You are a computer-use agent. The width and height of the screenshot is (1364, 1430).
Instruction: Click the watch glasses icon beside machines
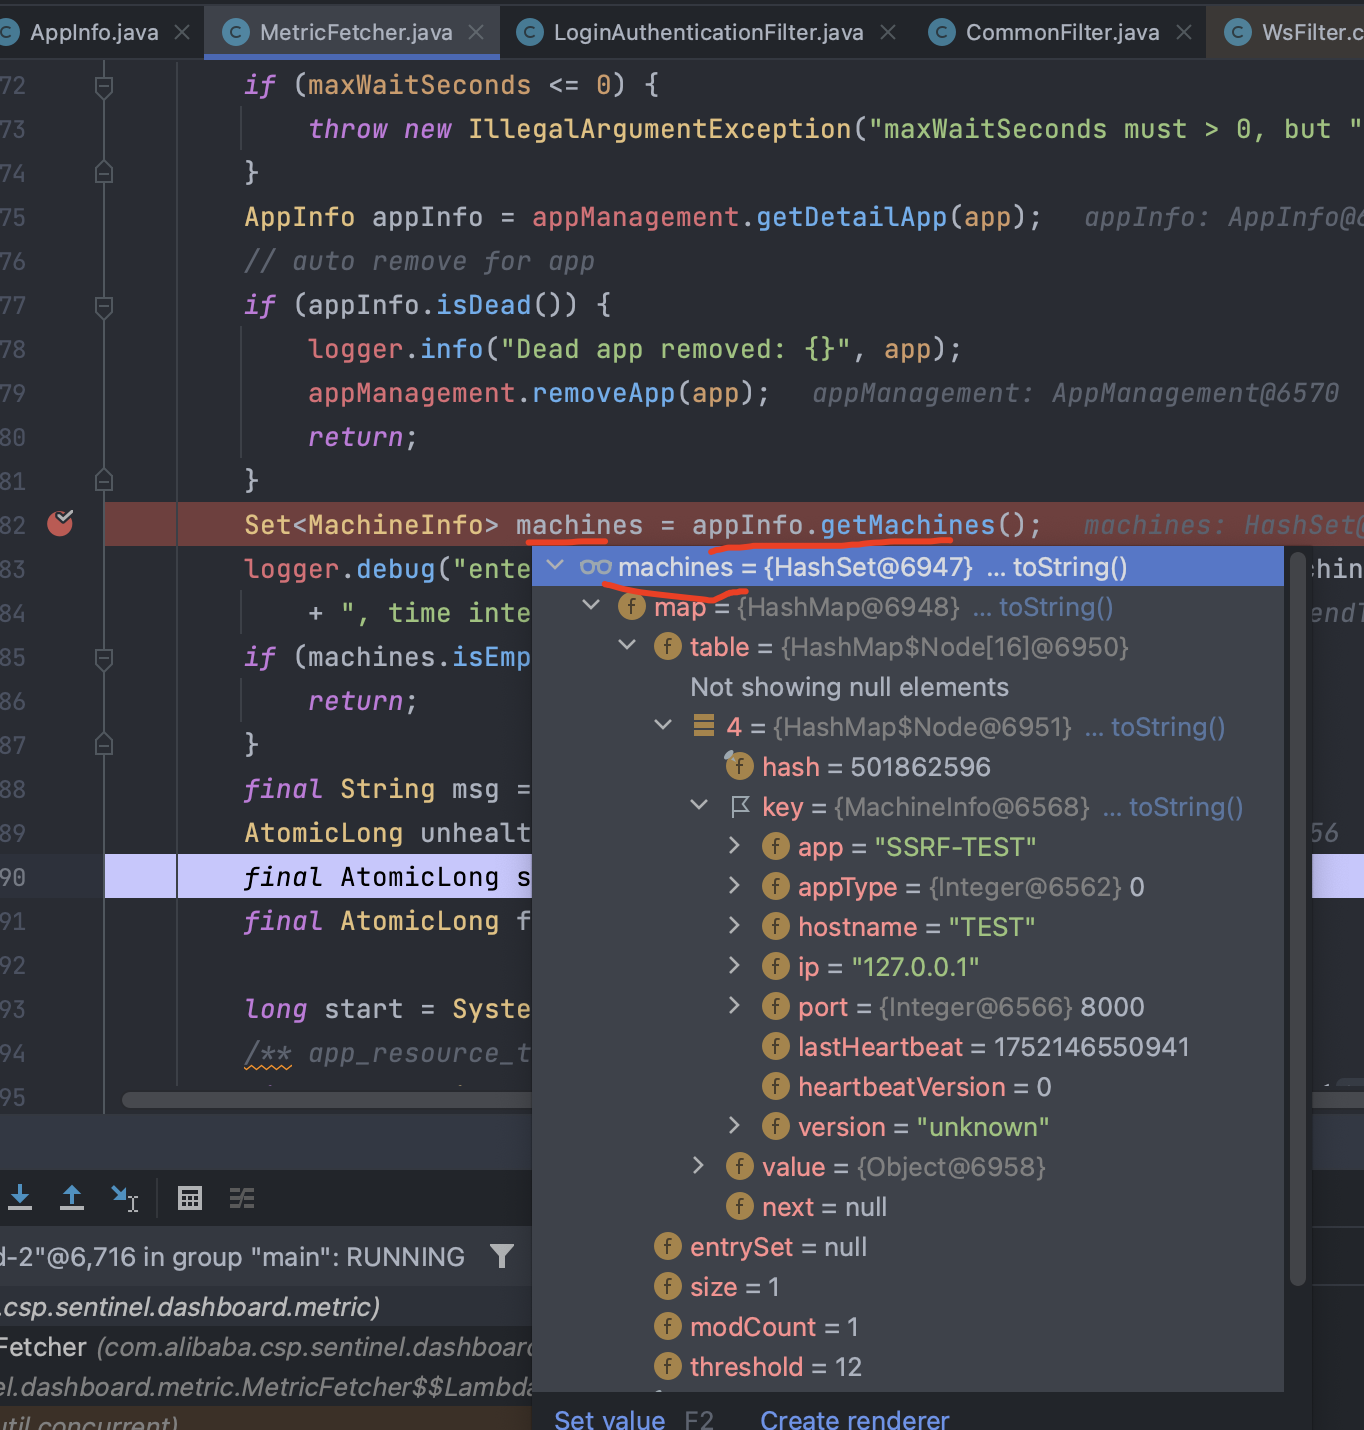(x=595, y=567)
